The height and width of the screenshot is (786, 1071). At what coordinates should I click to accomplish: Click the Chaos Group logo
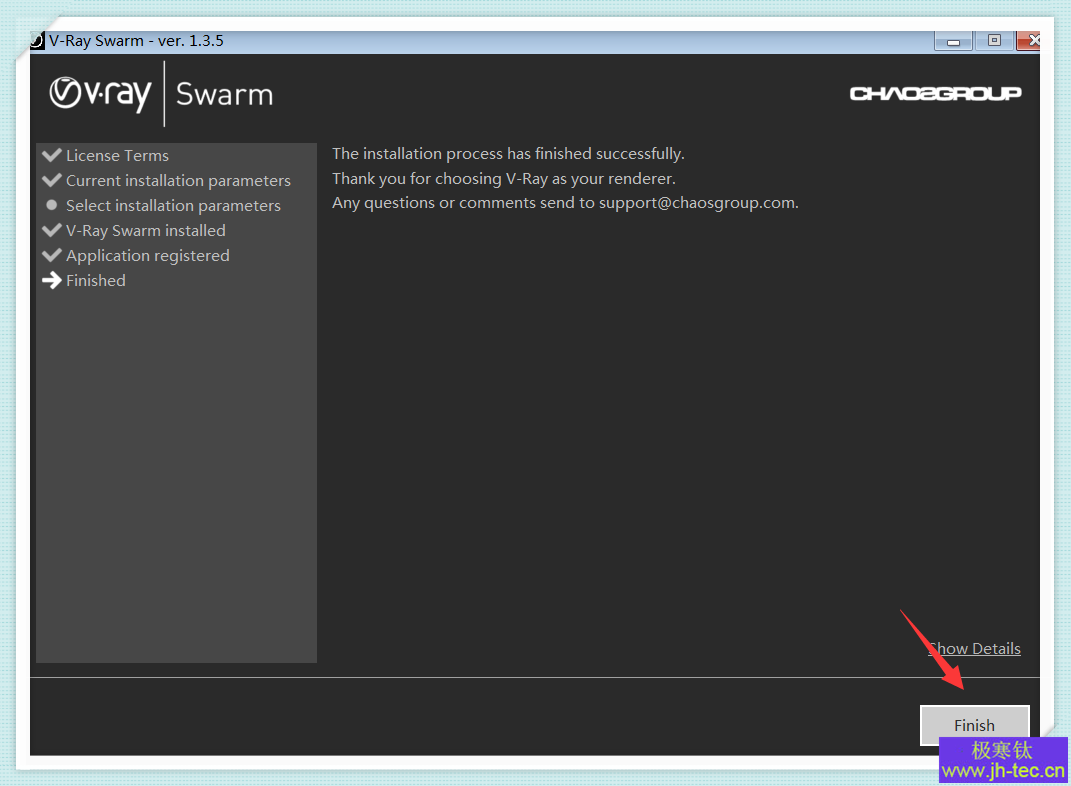[935, 93]
